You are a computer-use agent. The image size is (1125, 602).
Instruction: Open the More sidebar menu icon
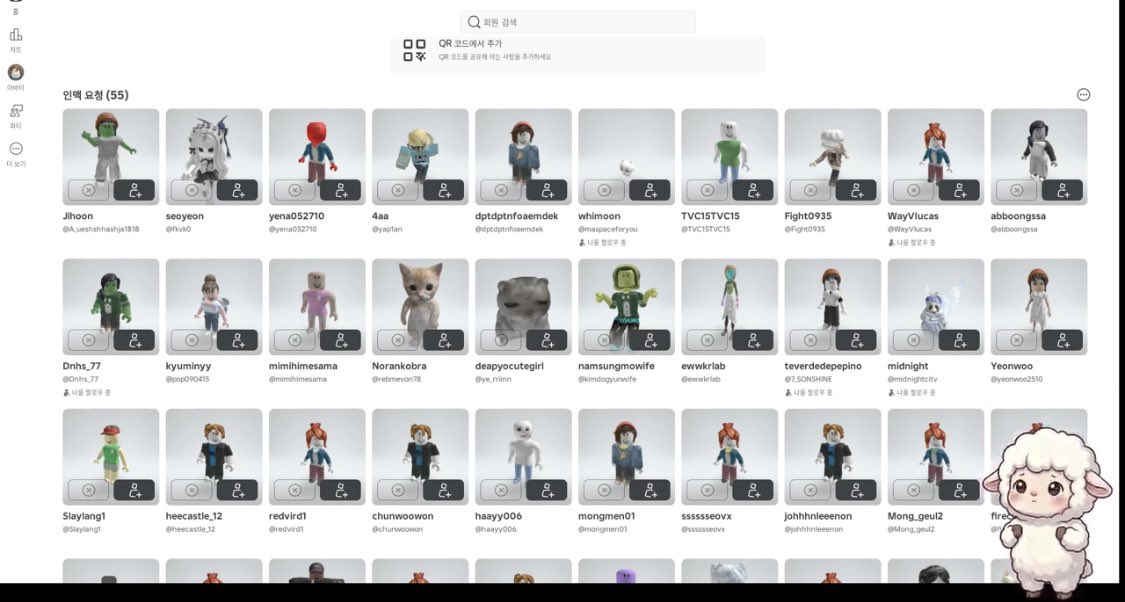click(16, 149)
